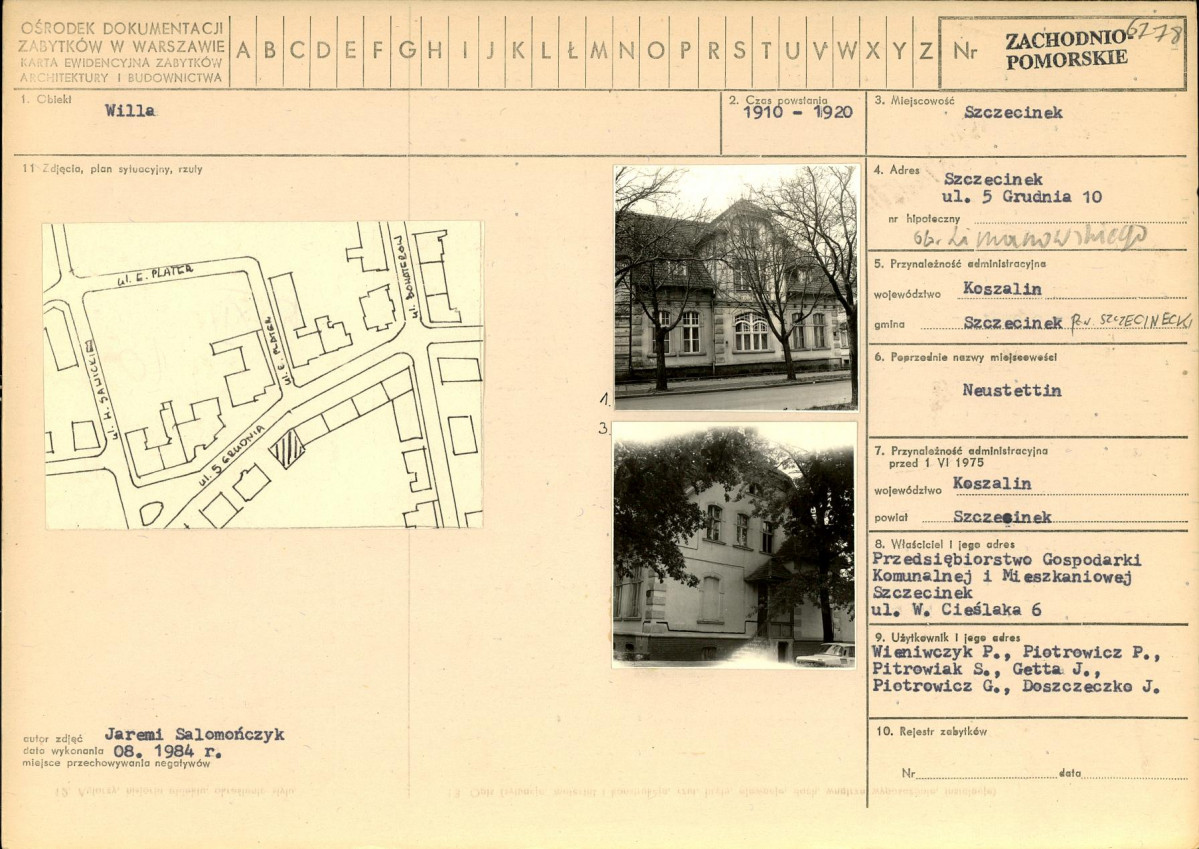Click the owner's address "ul. W. Cieślaka 6"
The height and width of the screenshot is (849, 1199).
click(956, 610)
